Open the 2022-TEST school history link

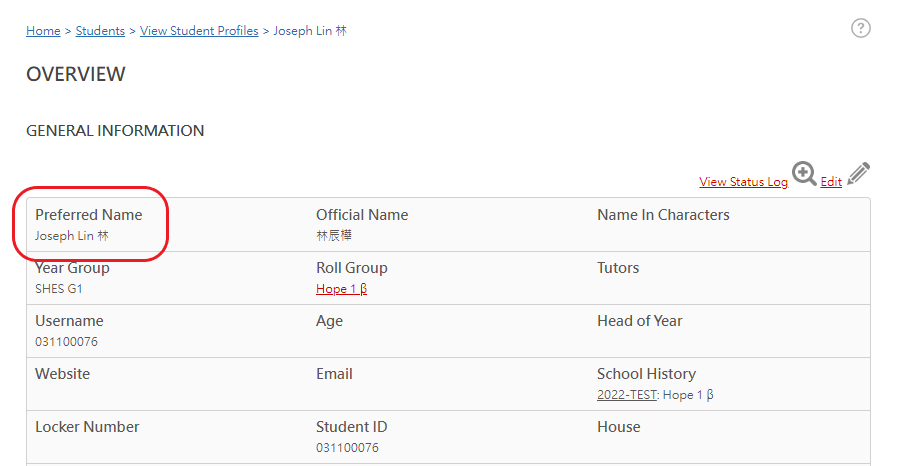(626, 395)
